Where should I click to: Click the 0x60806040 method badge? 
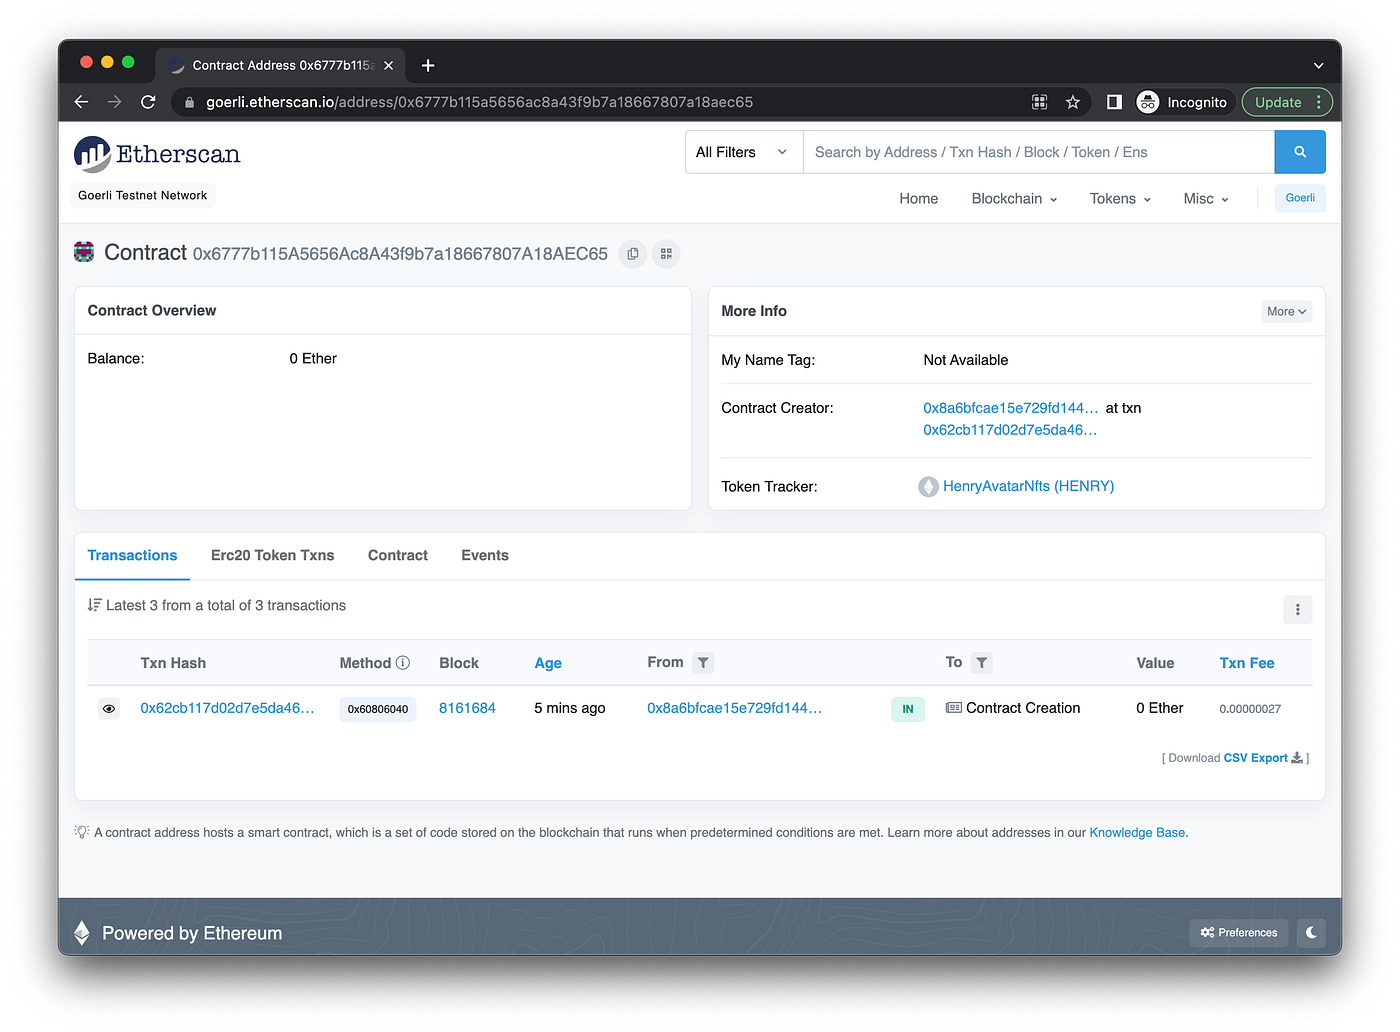pos(378,709)
